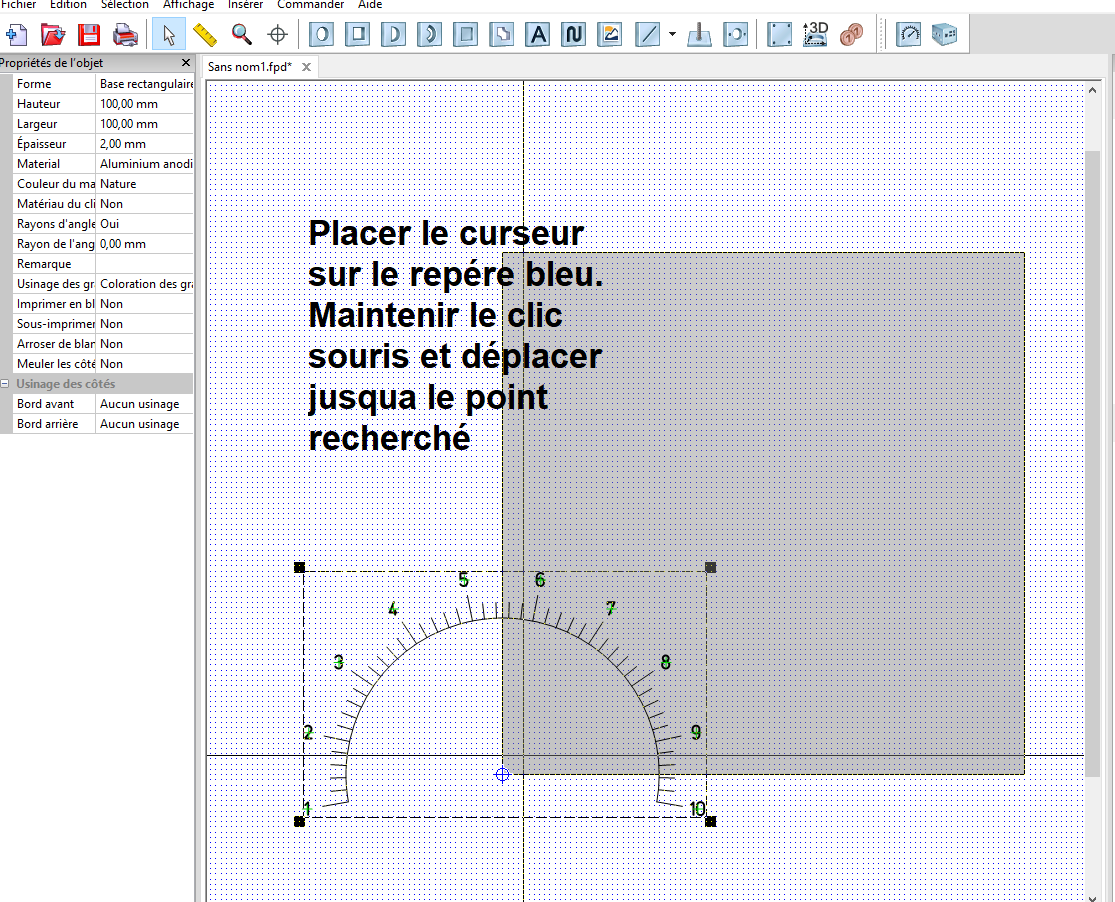The image size is (1115, 902).
Task: Close the Propriétés de l'objet panel
Action: 186,63
